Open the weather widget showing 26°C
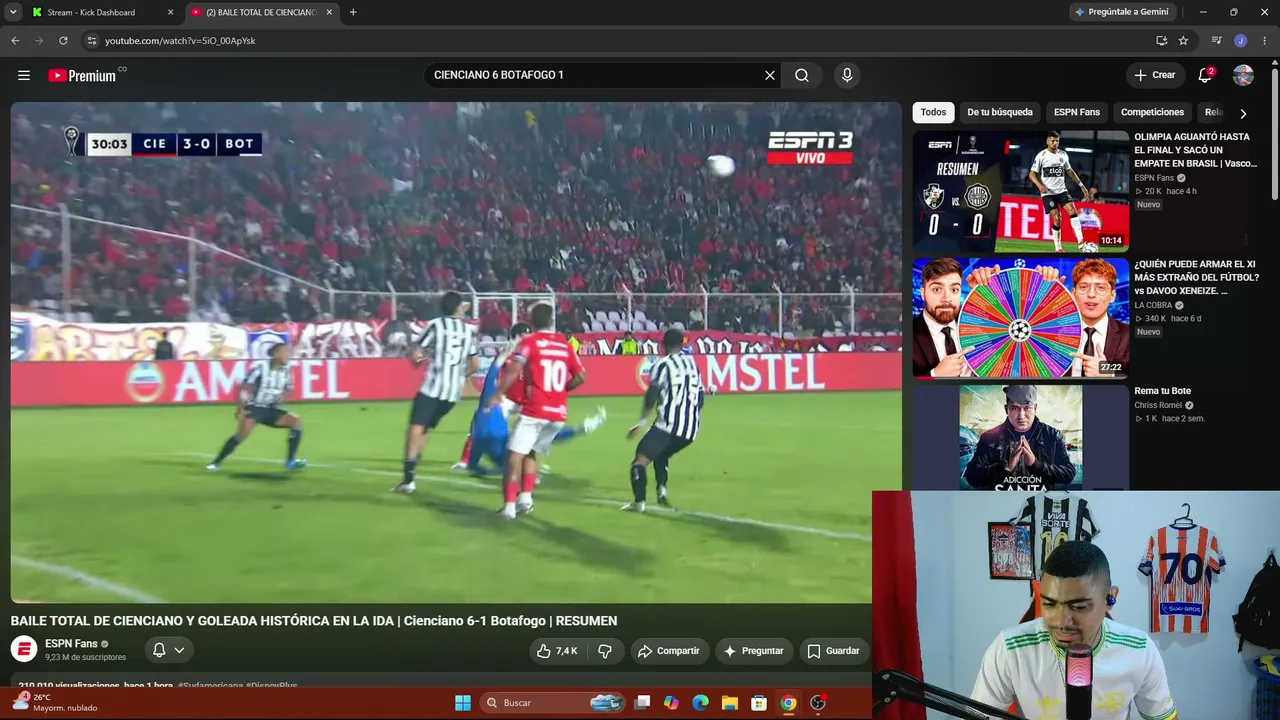This screenshot has height=720, width=1280. [55, 702]
